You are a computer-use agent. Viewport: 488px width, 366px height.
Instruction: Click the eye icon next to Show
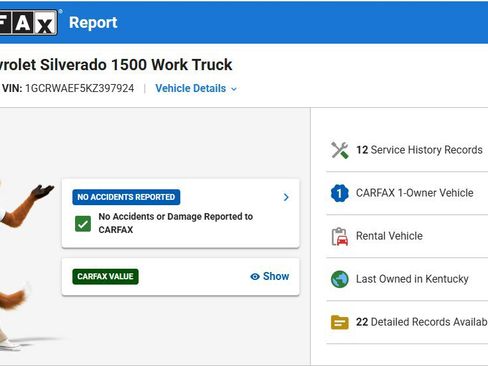[255, 277]
